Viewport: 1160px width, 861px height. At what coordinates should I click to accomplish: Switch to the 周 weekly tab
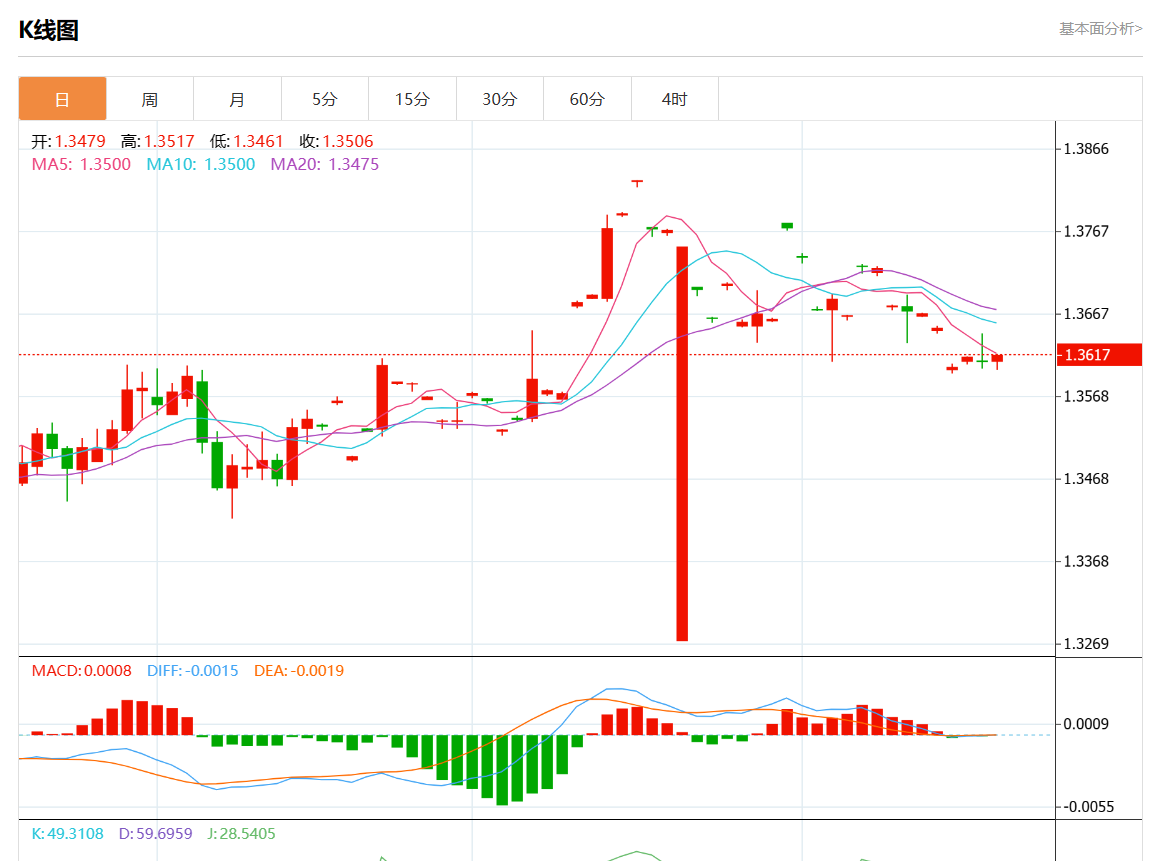(x=149, y=98)
